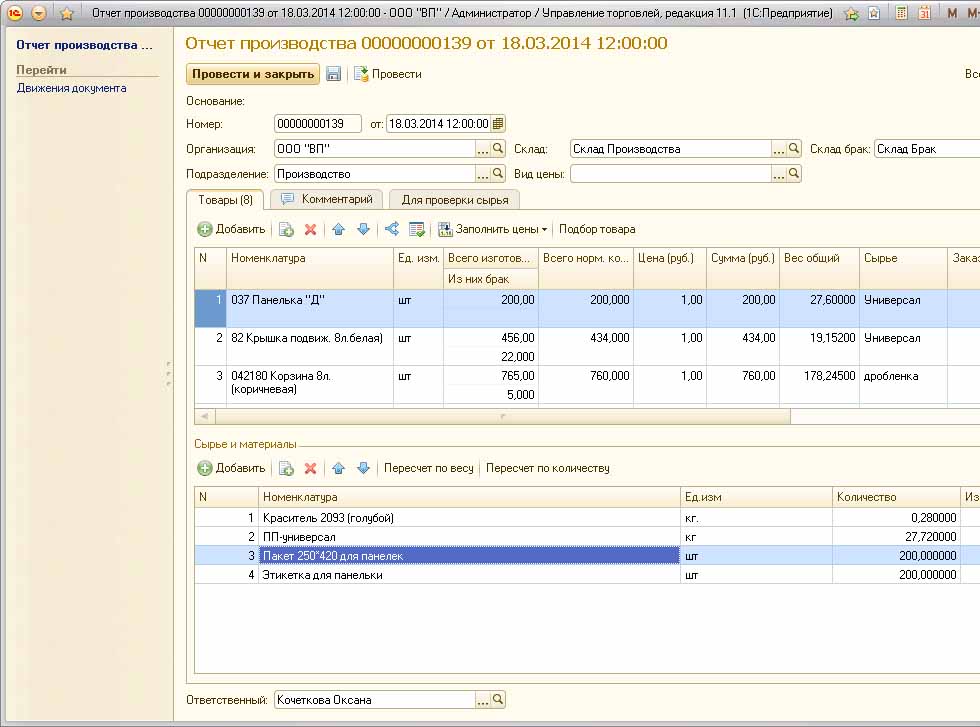Select row Краситель 2093 (голубой)
Screen dimensions: 980x727
point(587,518)
